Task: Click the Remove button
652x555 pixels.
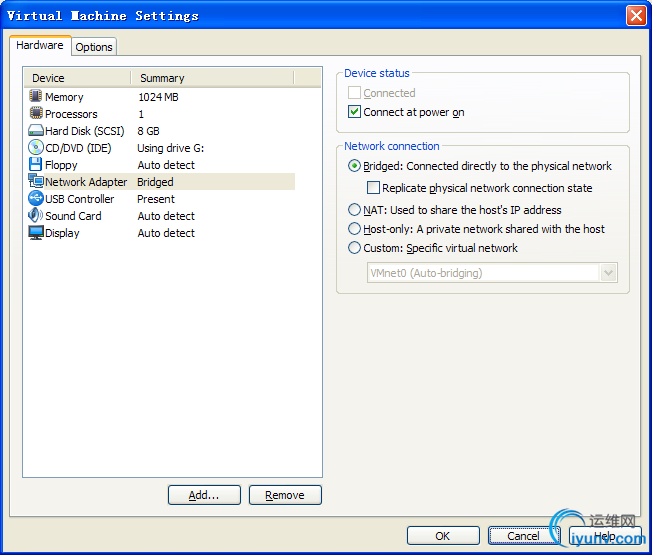Action: click(x=285, y=495)
